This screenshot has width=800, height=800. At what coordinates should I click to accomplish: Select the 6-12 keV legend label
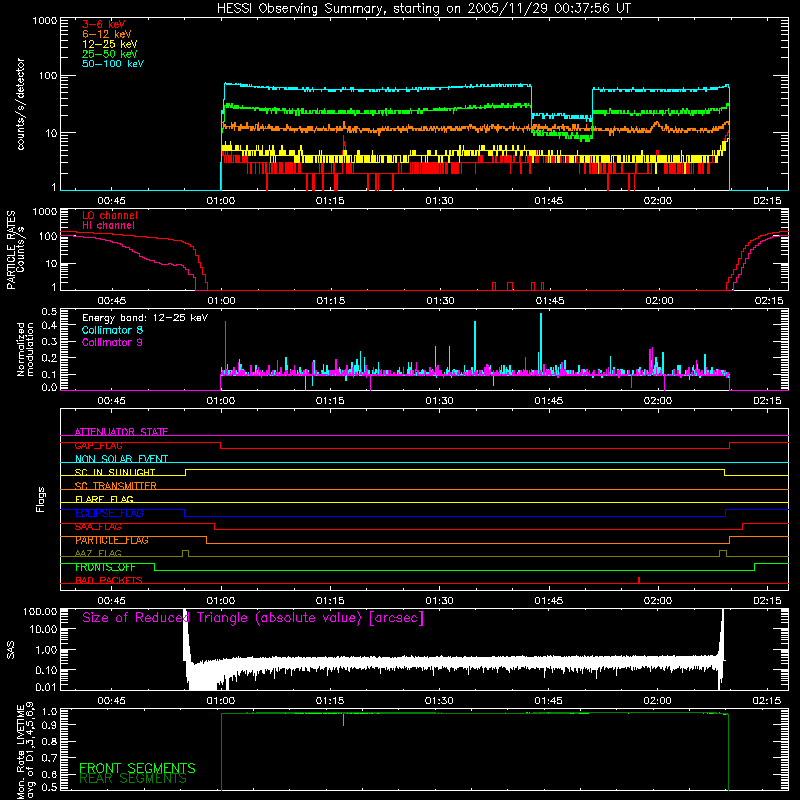click(x=107, y=34)
